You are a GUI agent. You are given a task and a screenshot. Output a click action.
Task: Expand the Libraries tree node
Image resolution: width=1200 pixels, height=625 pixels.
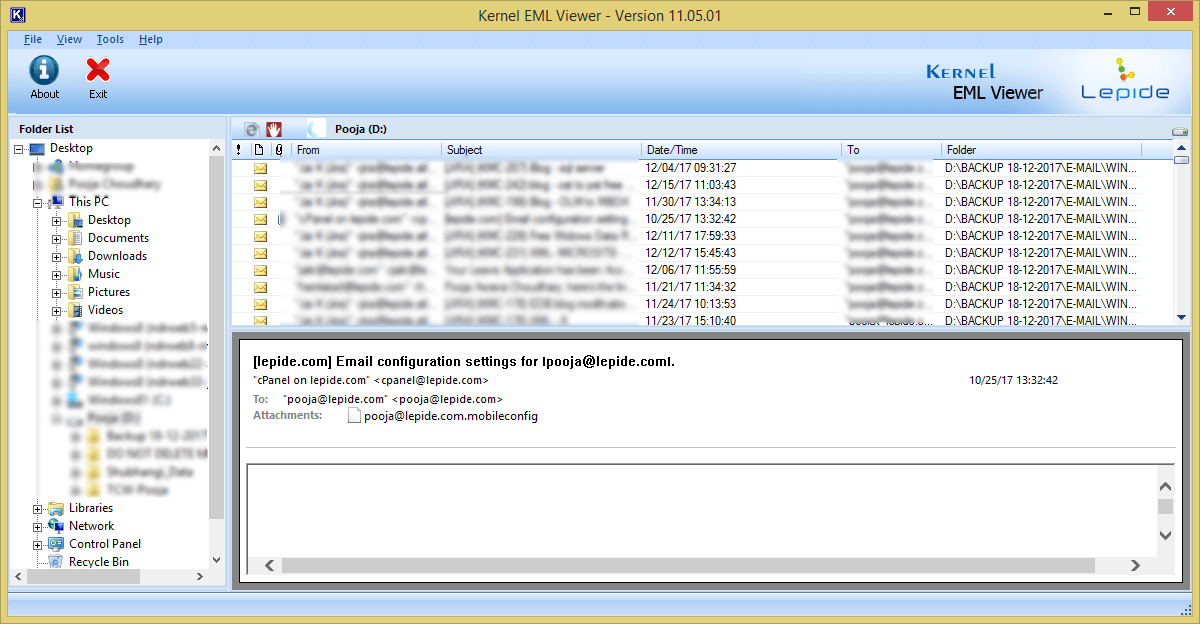click(x=38, y=509)
